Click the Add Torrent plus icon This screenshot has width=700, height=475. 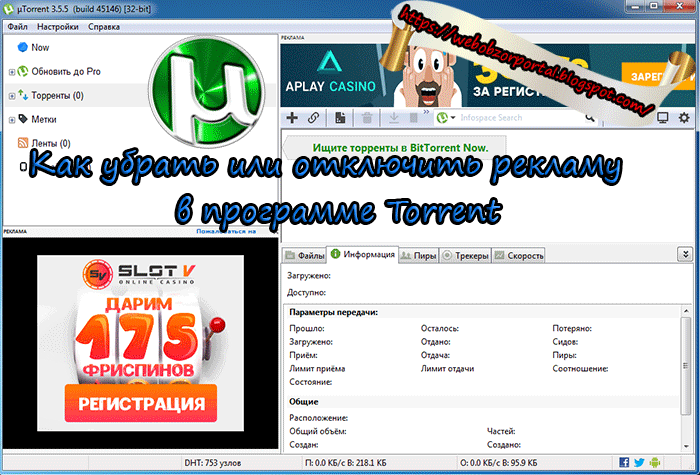pyautogui.click(x=292, y=118)
